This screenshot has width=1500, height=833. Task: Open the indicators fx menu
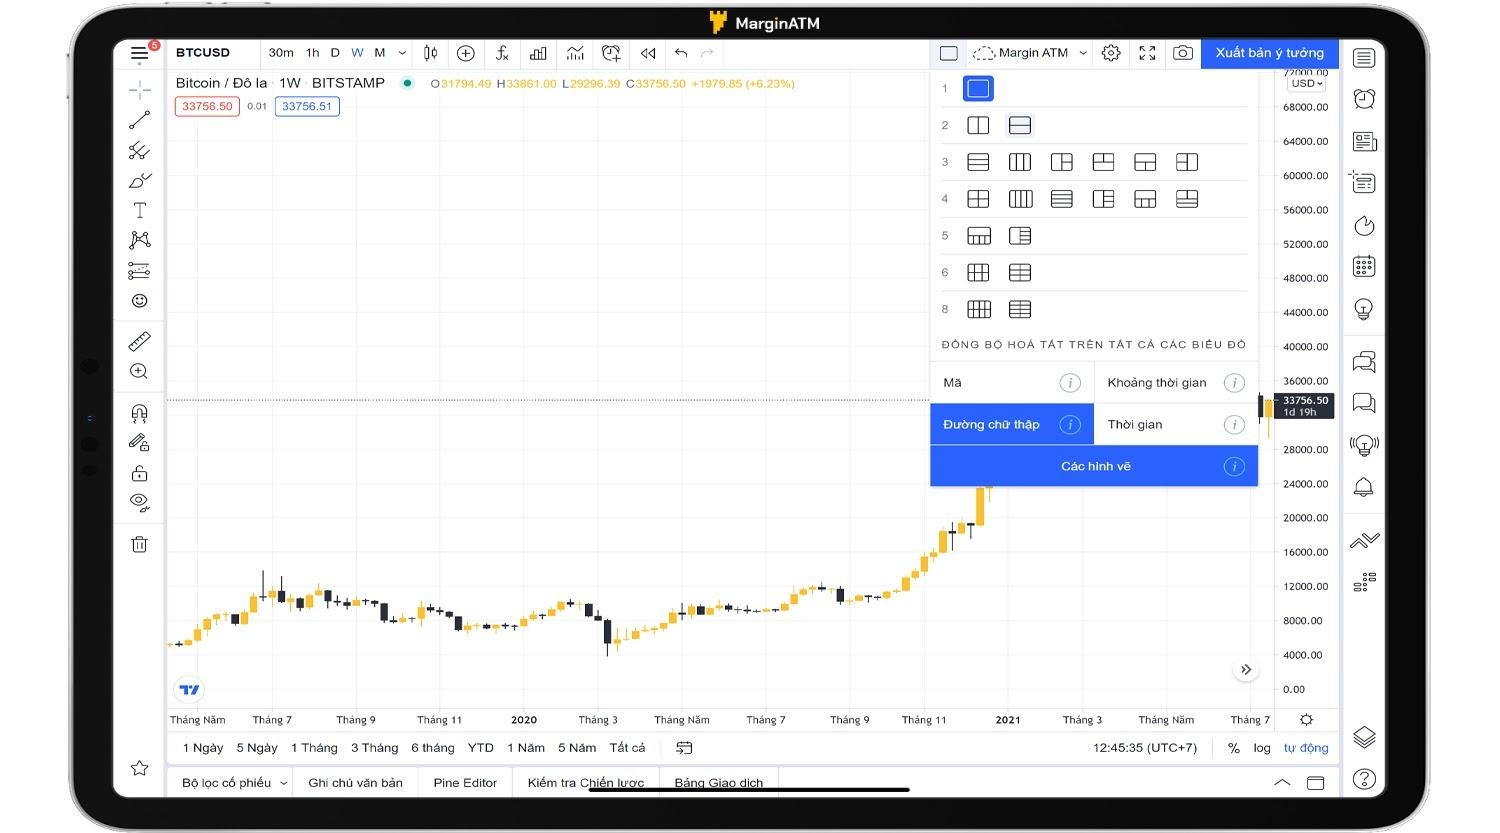pyautogui.click(x=502, y=53)
